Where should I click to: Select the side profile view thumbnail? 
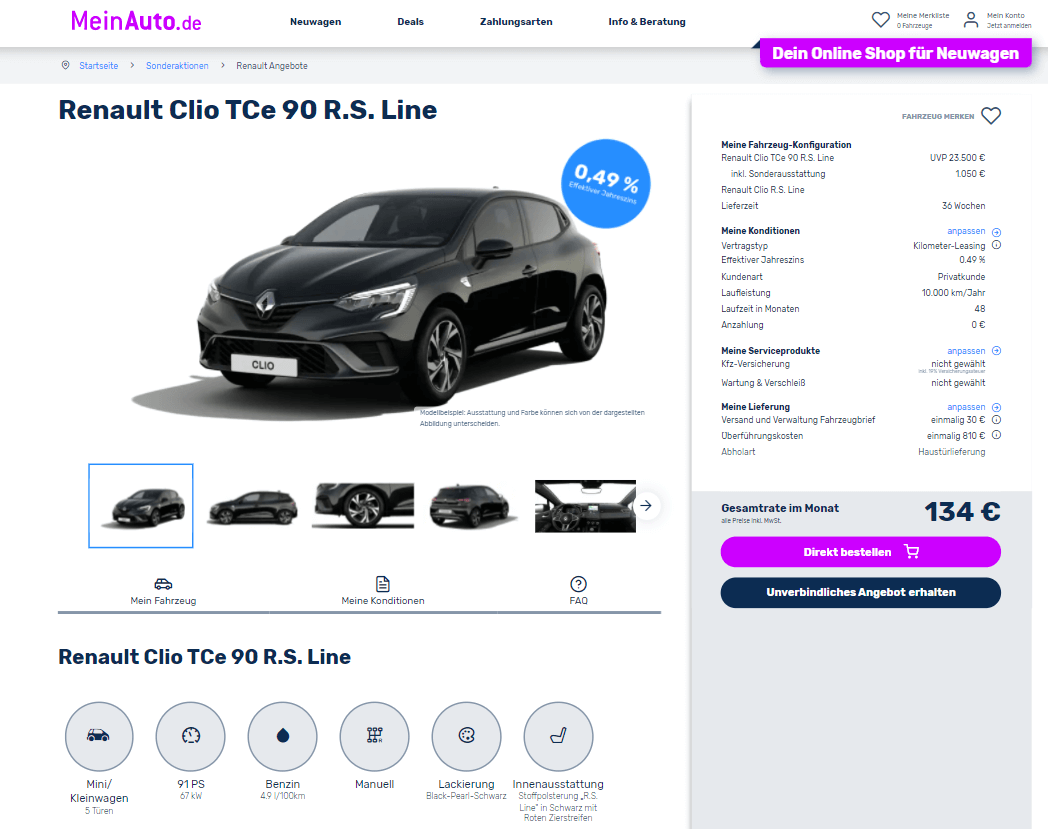pos(253,507)
